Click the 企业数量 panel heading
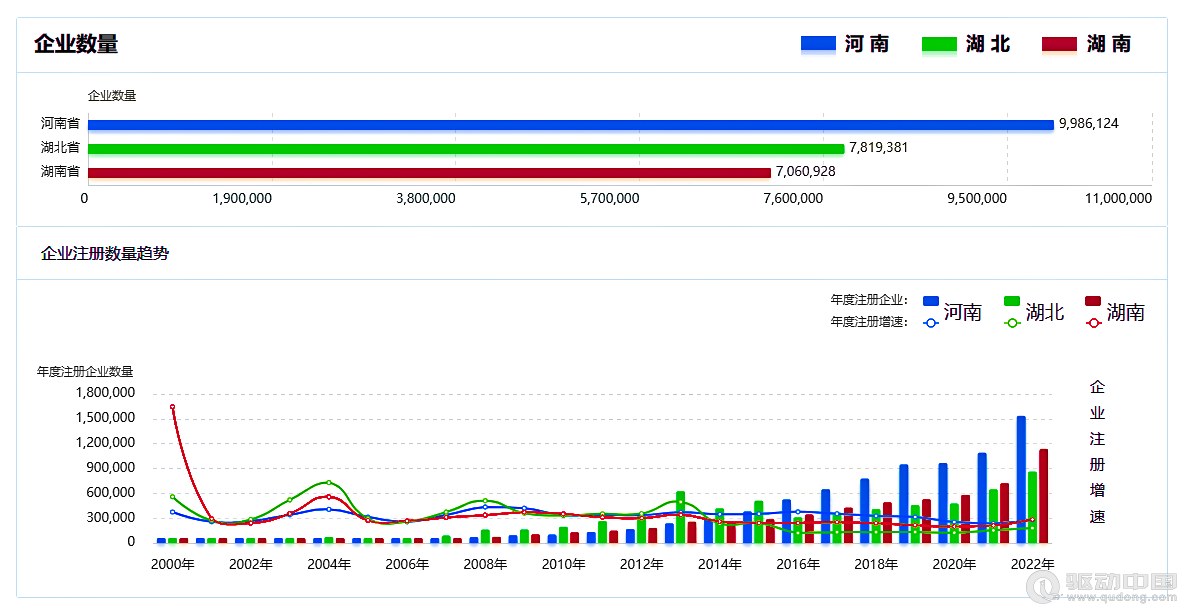This screenshot has width=1188, height=615. pos(76,44)
